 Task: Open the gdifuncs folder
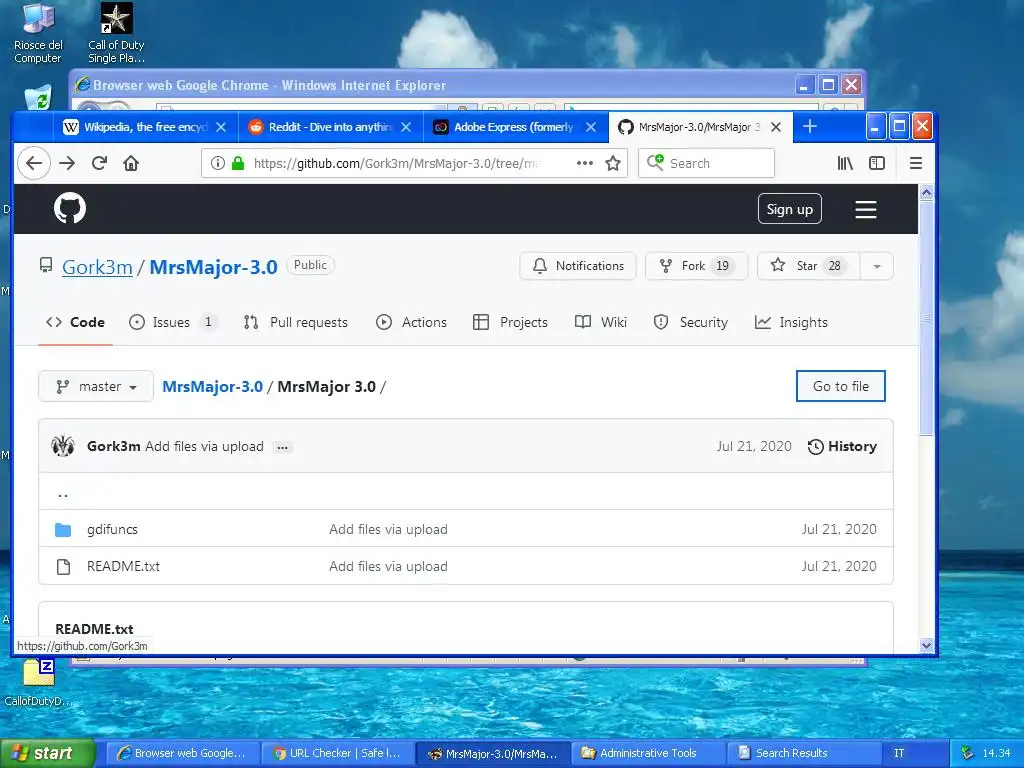112,529
